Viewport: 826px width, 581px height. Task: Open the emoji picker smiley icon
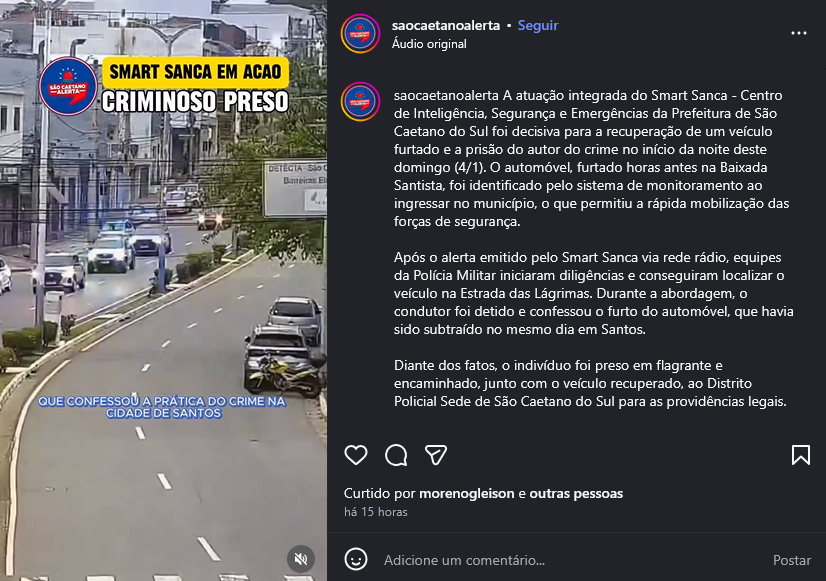356,559
